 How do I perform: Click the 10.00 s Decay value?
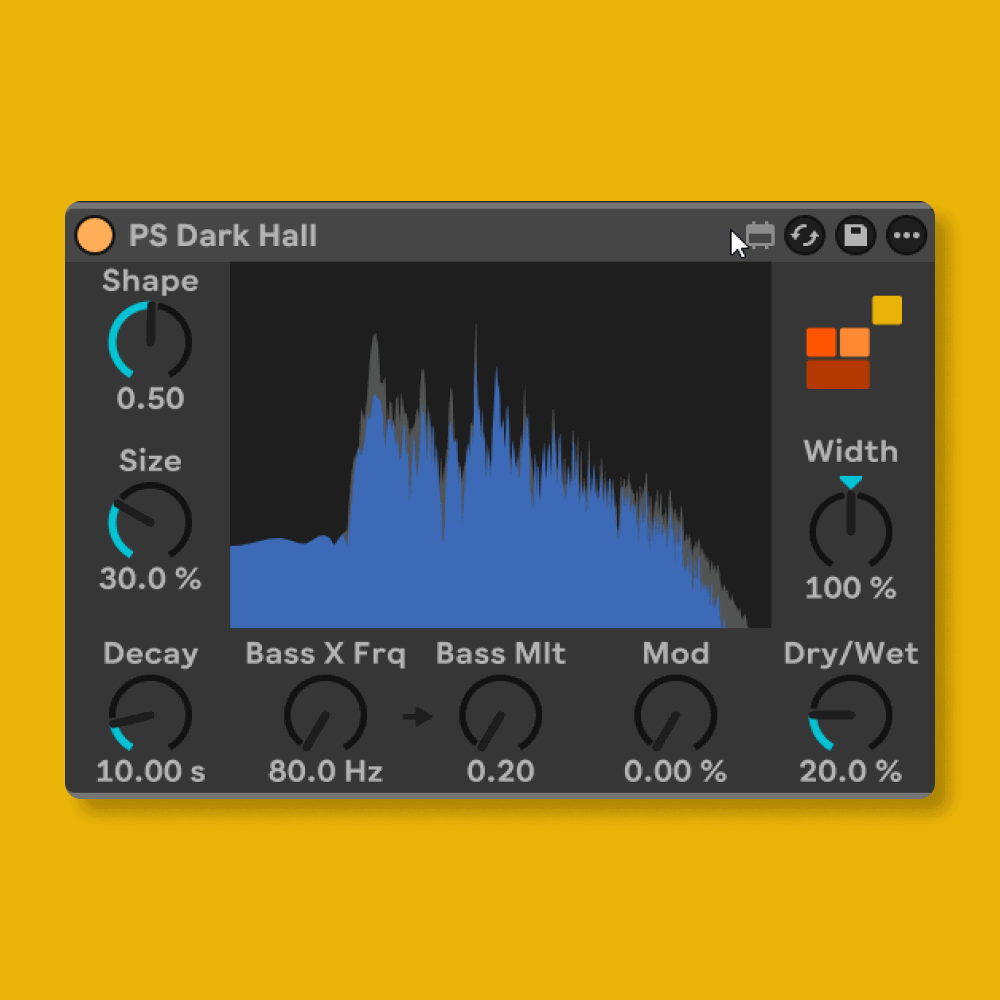(x=150, y=771)
